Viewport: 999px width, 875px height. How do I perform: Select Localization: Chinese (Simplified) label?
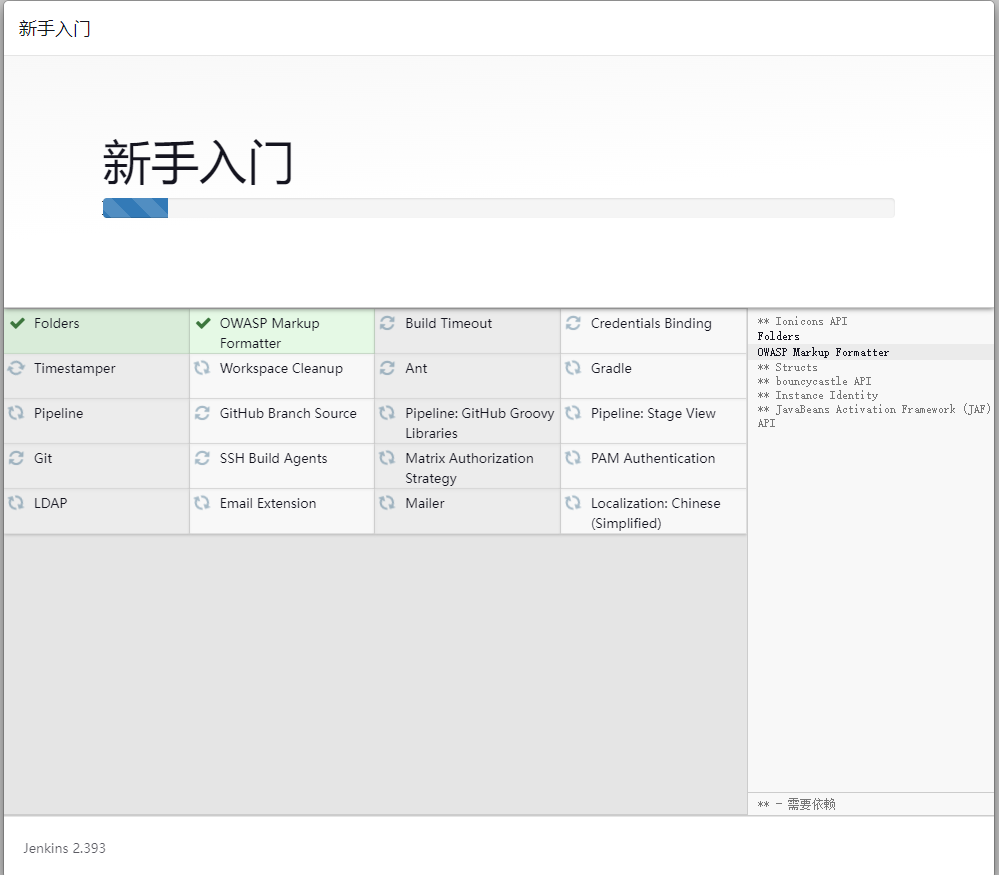[656, 513]
